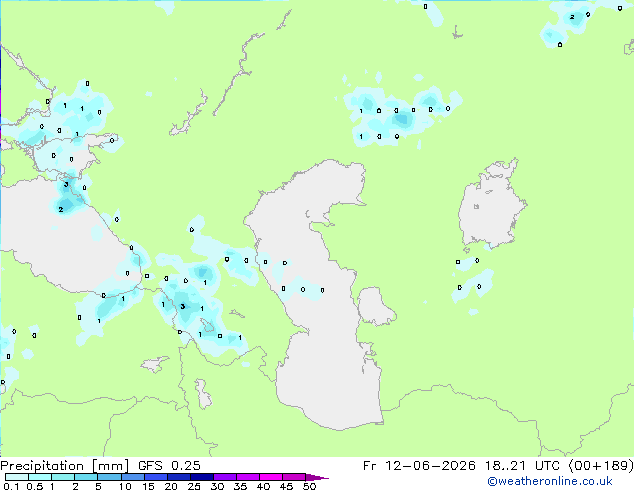Choose the 25–30 mm navy legend segment
The width and height of the screenshot is (634, 490).
pos(201,477)
